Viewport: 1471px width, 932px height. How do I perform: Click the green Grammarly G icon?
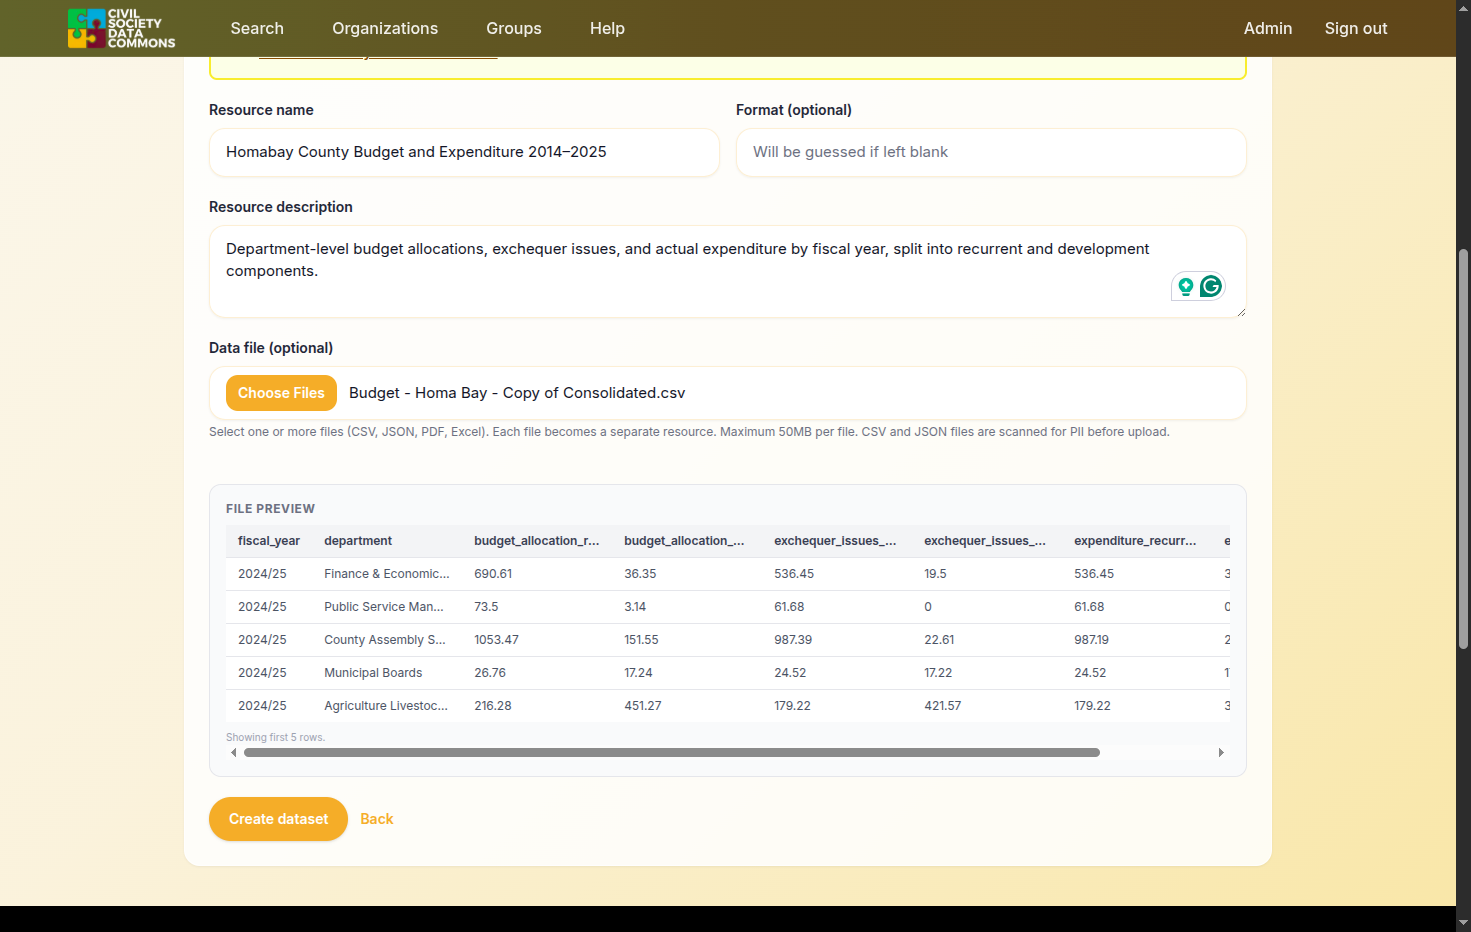[1211, 287]
